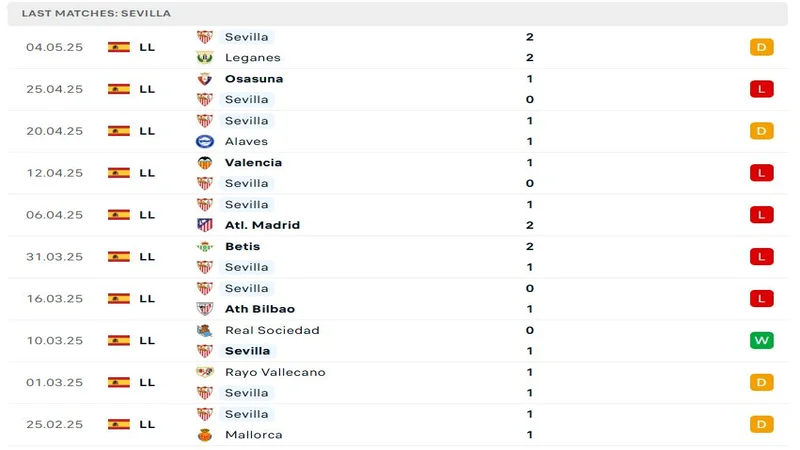Click the Leganes club crest icon
Screen dimensions: 800x450
coord(205,58)
